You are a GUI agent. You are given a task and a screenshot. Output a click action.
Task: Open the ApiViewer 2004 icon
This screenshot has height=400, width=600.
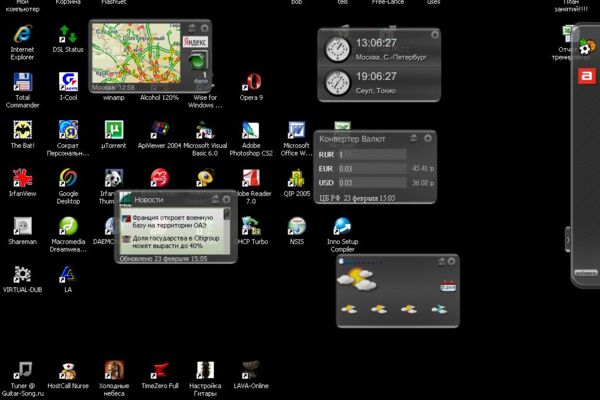[x=160, y=130]
